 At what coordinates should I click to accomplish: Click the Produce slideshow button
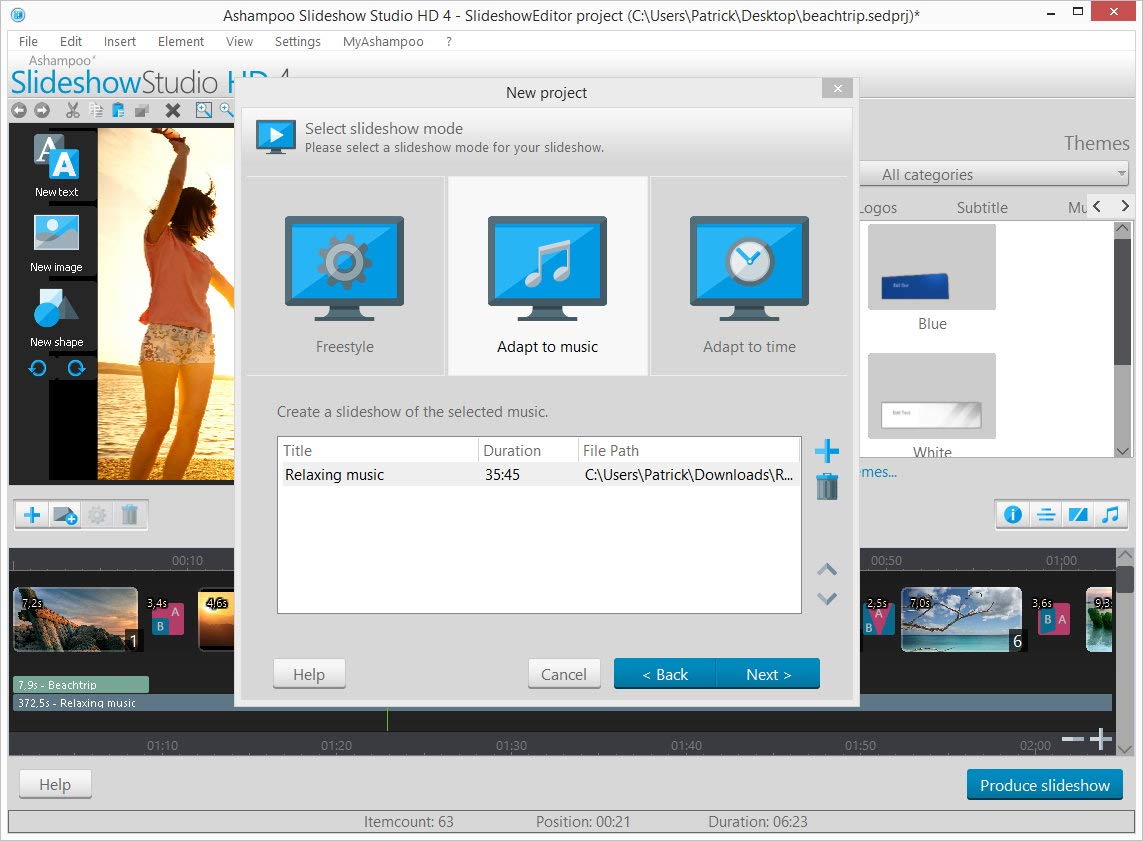[x=1044, y=785]
